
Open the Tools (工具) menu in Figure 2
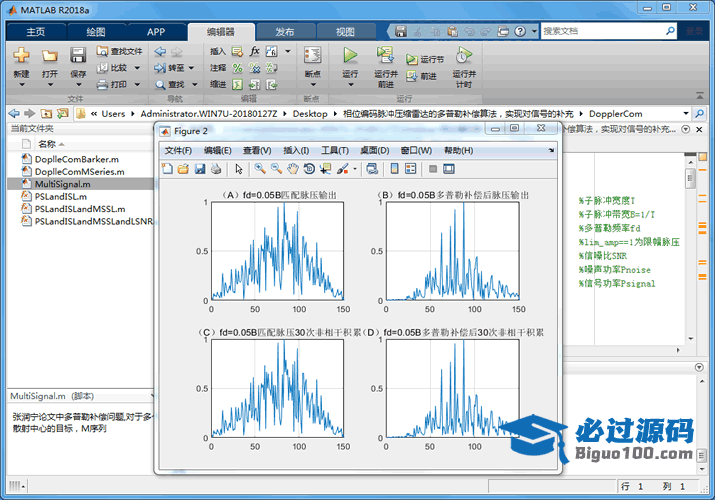click(x=334, y=150)
